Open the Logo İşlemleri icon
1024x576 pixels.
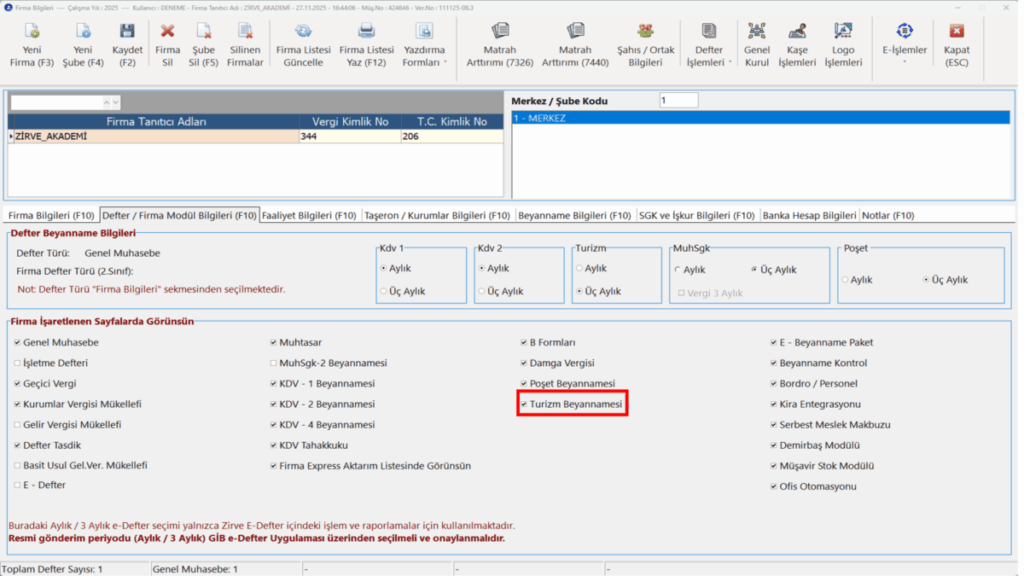842,31
